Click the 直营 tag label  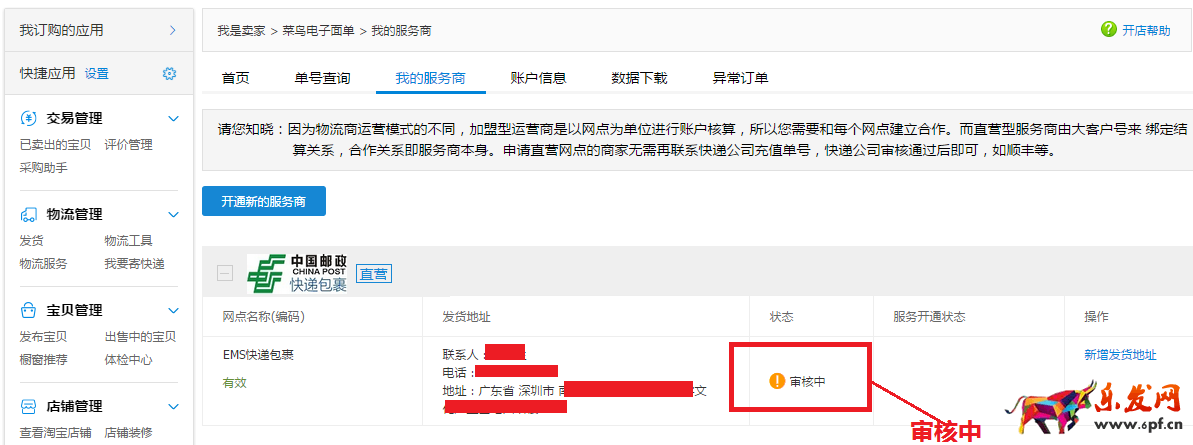(374, 273)
